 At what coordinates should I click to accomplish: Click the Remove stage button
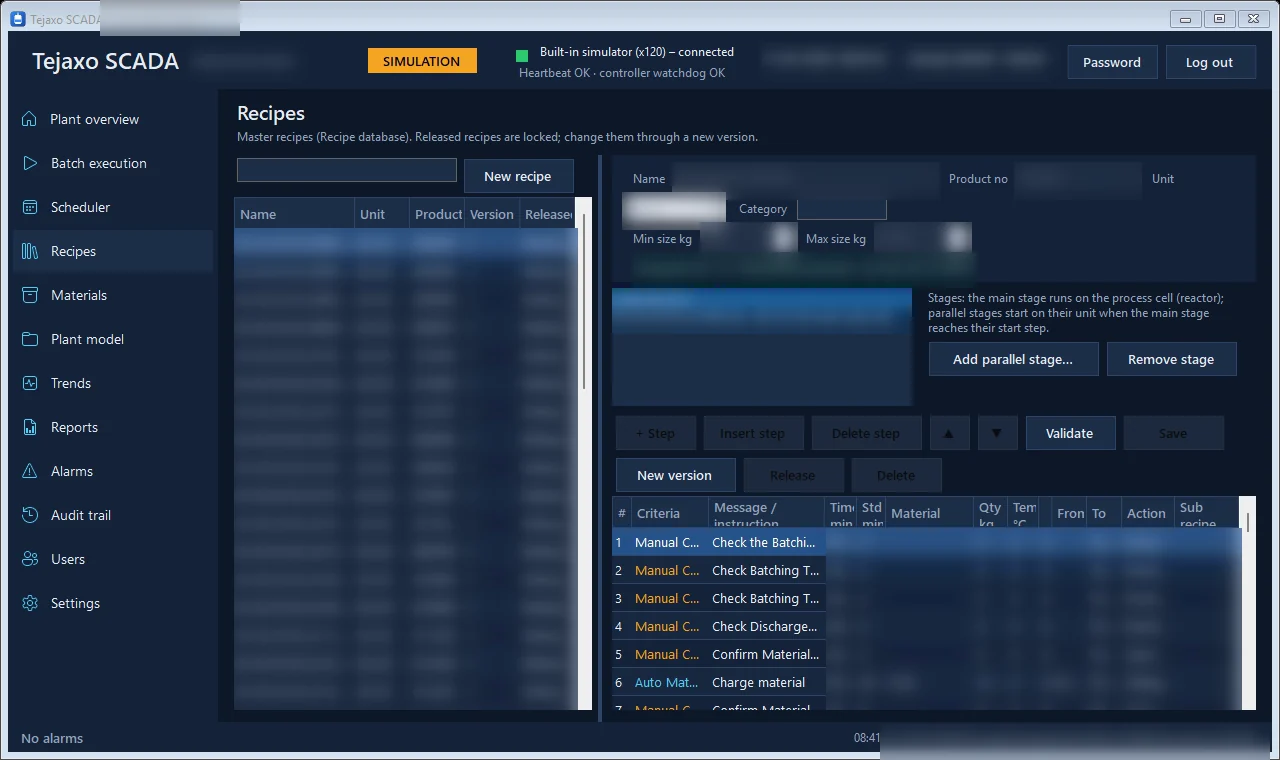coord(1171,359)
